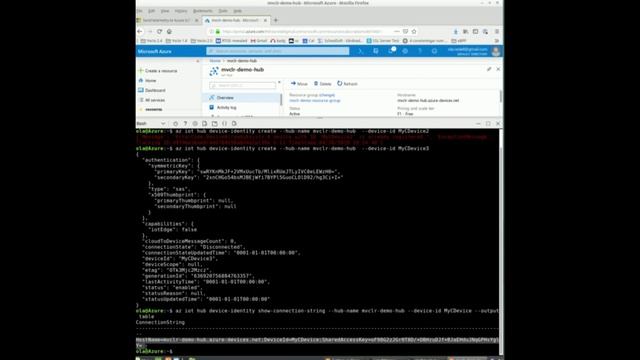
Task: Open the page actions ellipsis in address bar
Action: (397, 31)
